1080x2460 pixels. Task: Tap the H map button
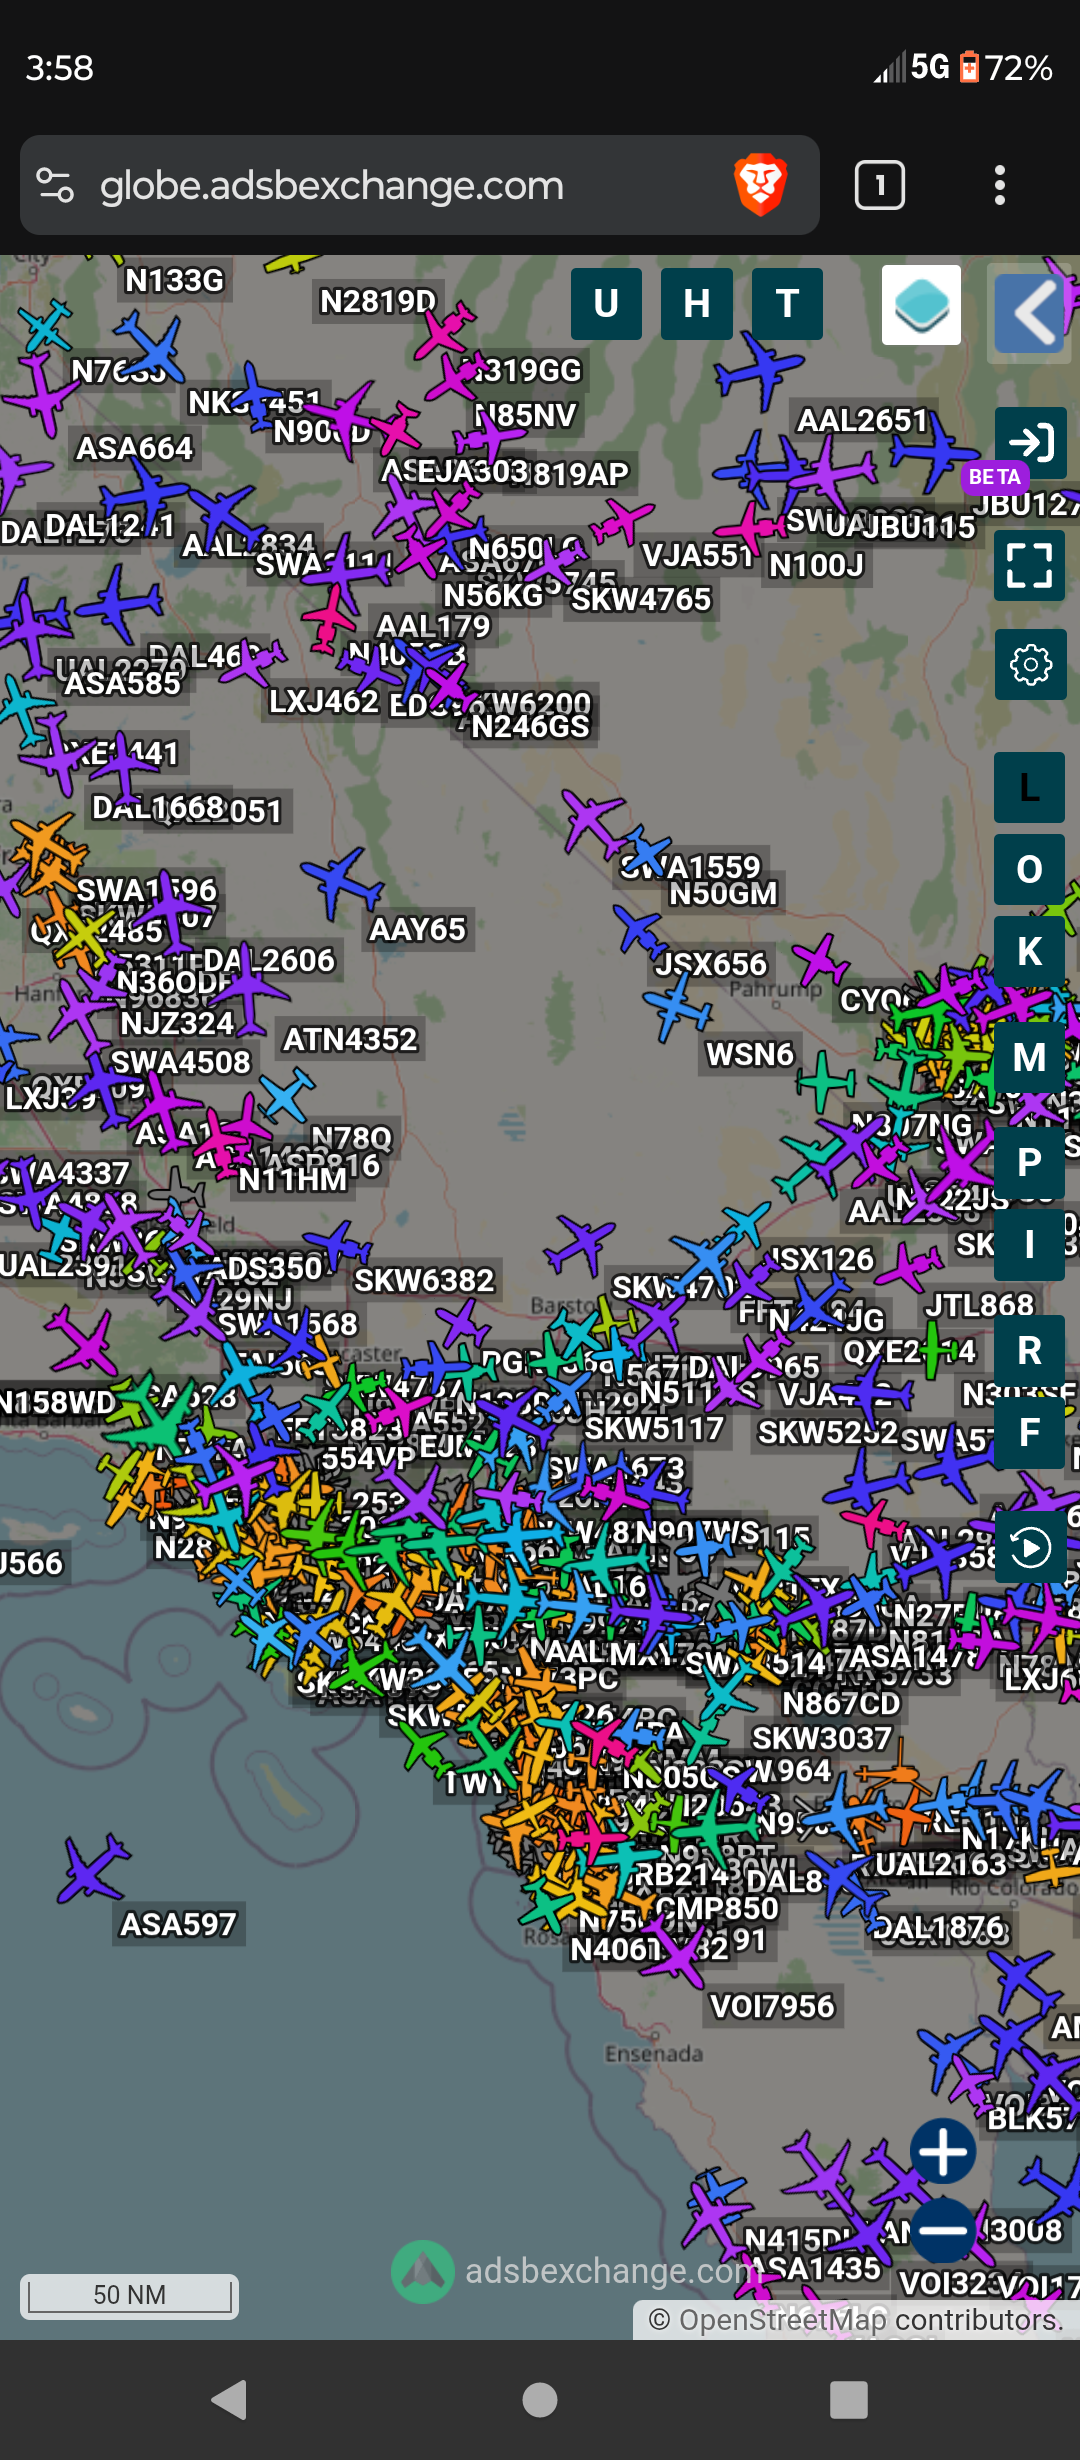(697, 304)
